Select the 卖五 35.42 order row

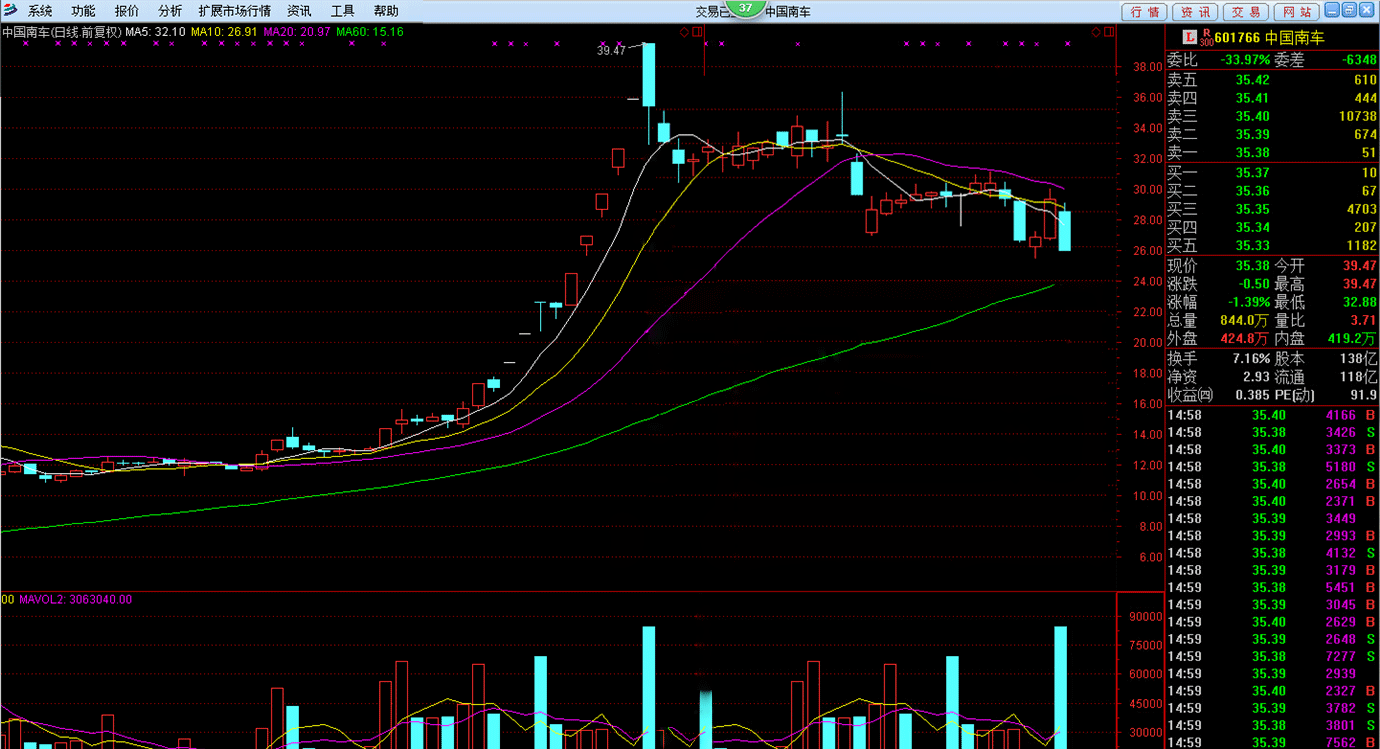[x=1272, y=80]
